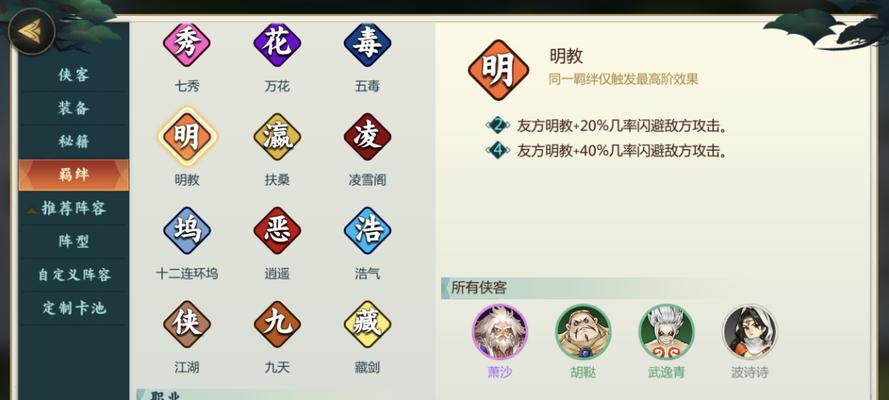Select the 万花 bond icon

click(277, 44)
